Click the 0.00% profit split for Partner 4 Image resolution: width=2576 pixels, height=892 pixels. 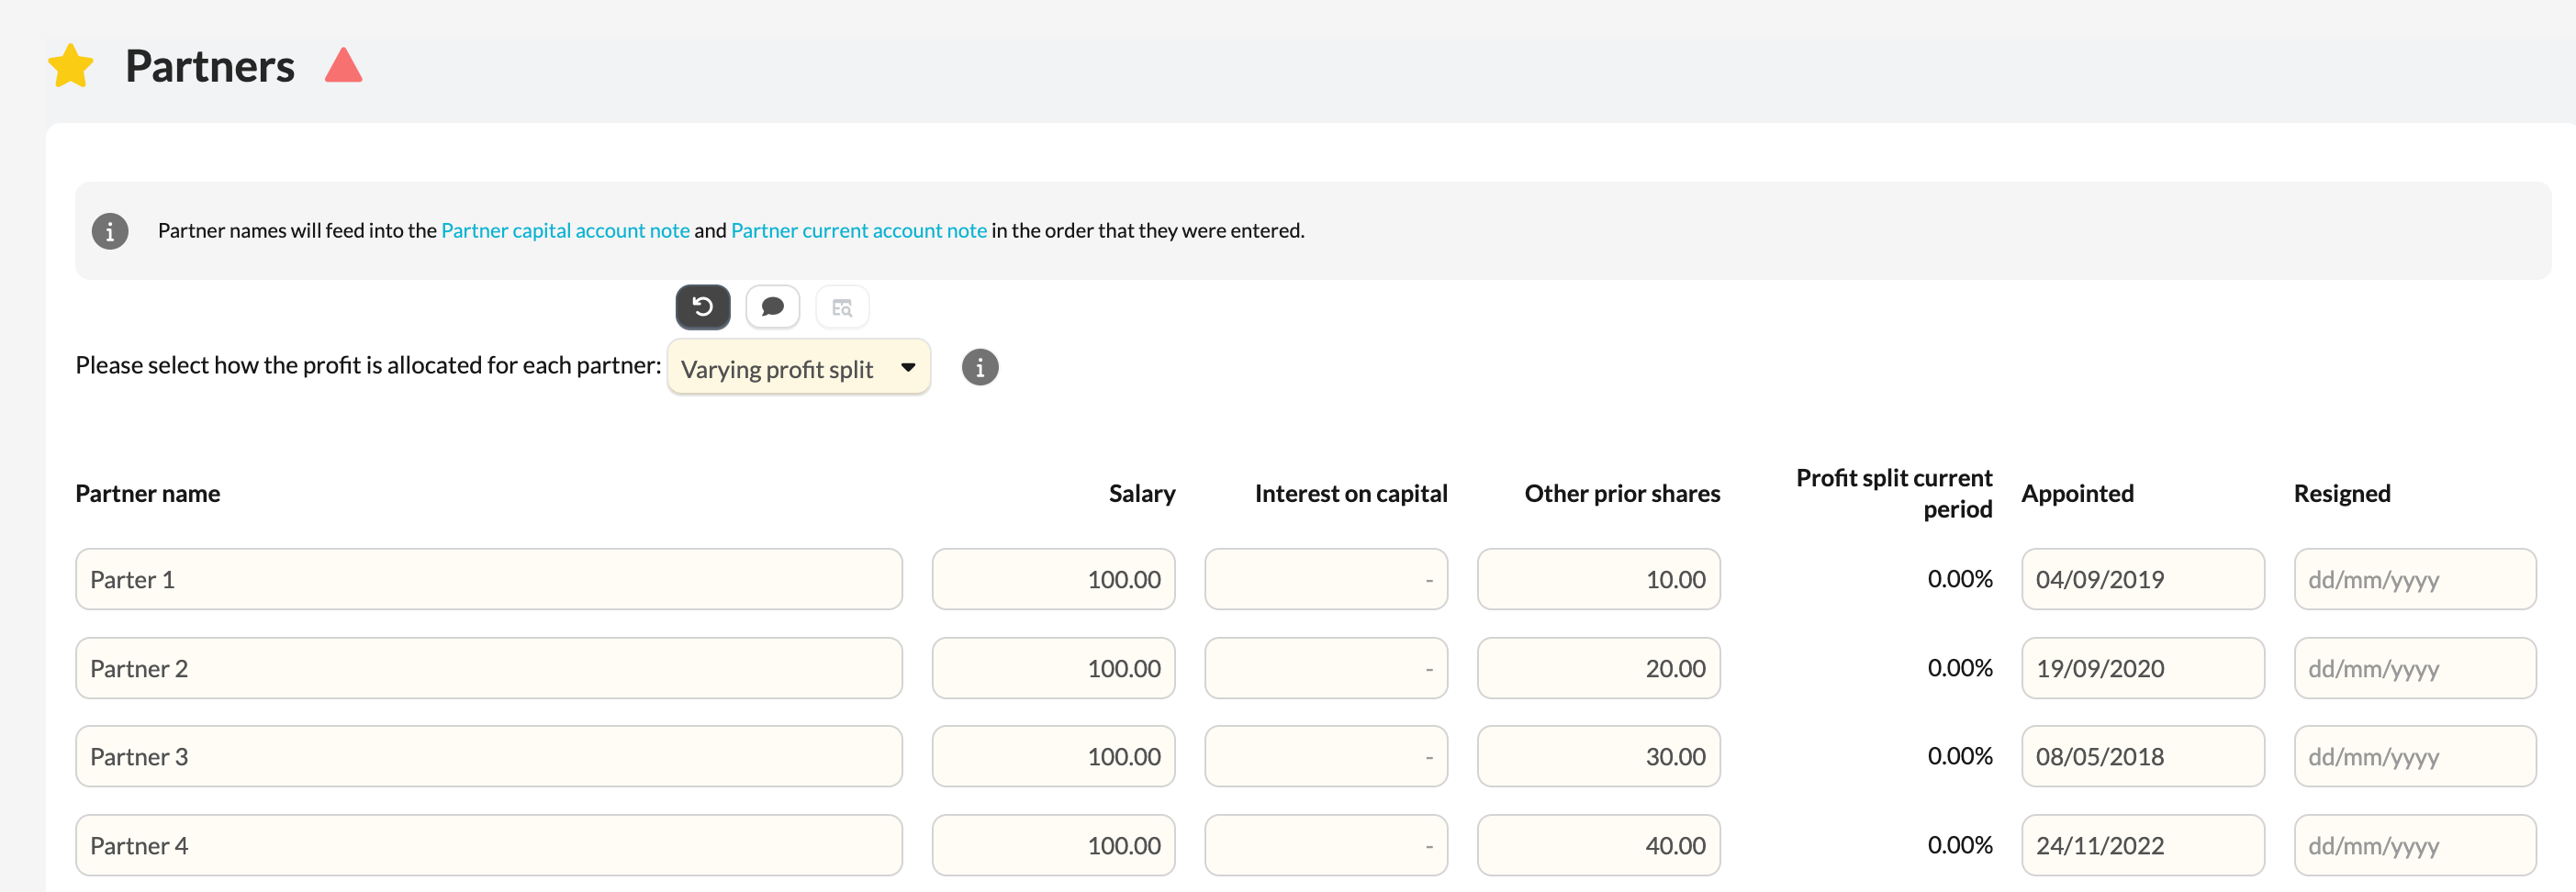pyautogui.click(x=1960, y=845)
